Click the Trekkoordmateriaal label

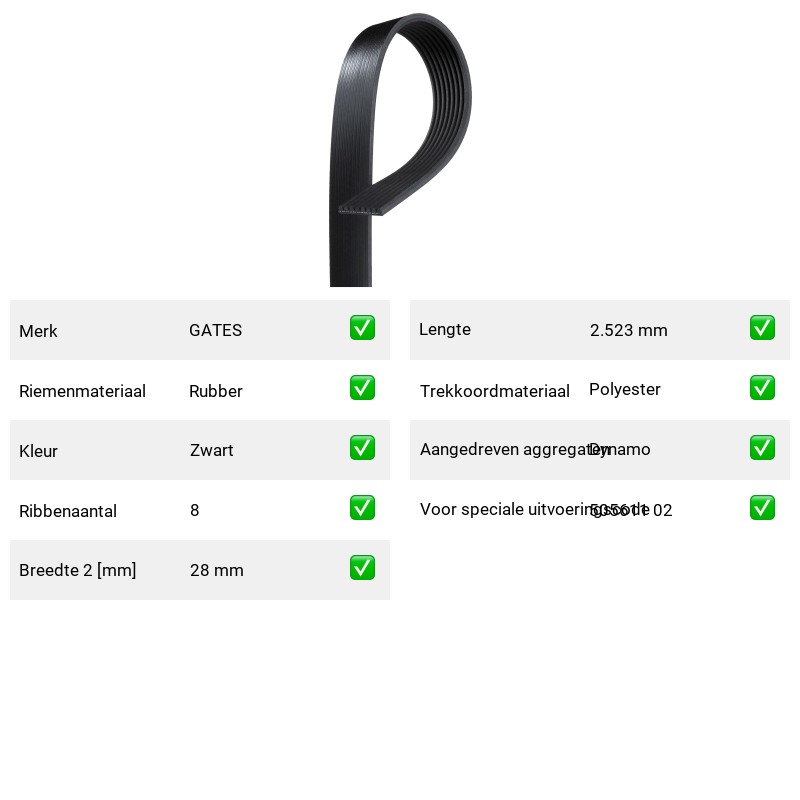pos(494,391)
